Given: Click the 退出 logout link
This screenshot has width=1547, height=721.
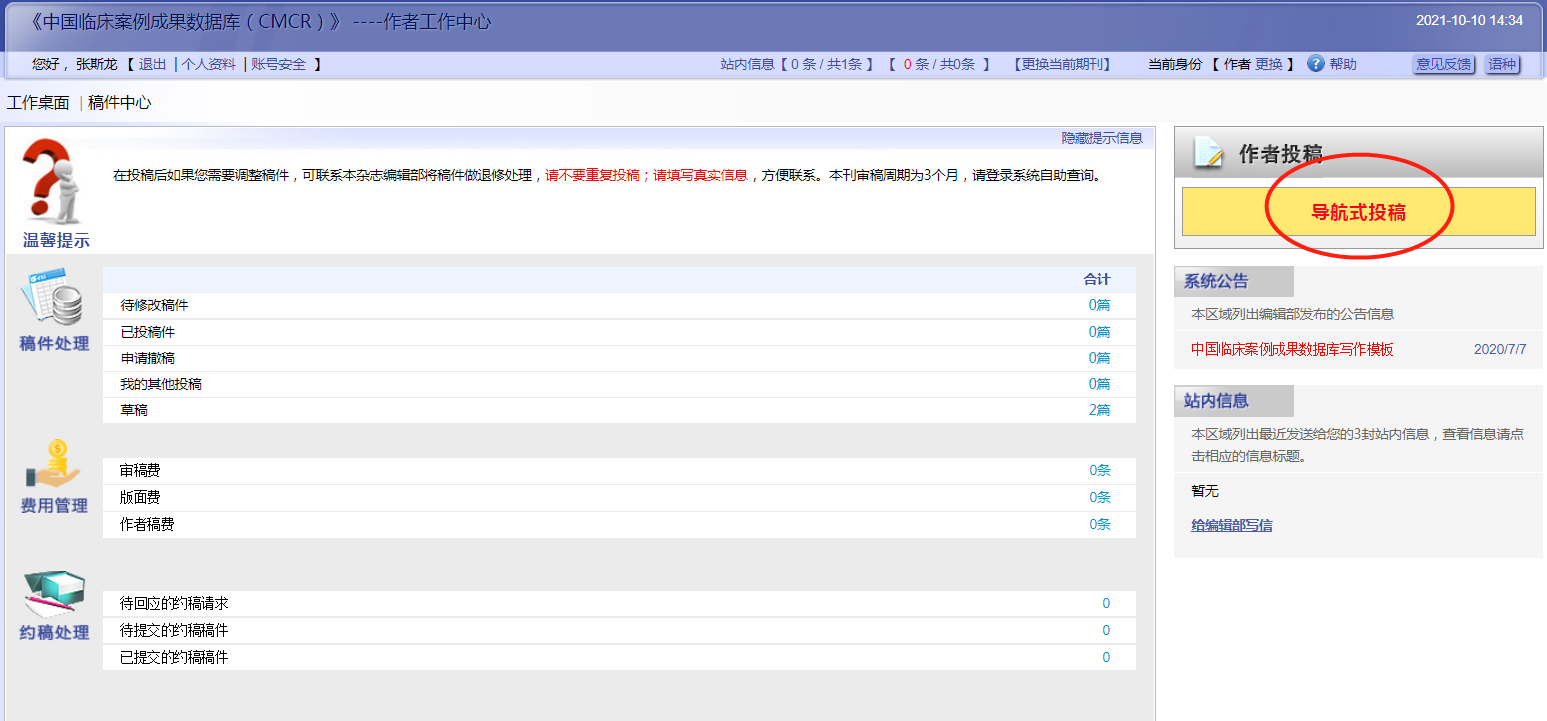Looking at the screenshot, I should pyautogui.click(x=153, y=64).
